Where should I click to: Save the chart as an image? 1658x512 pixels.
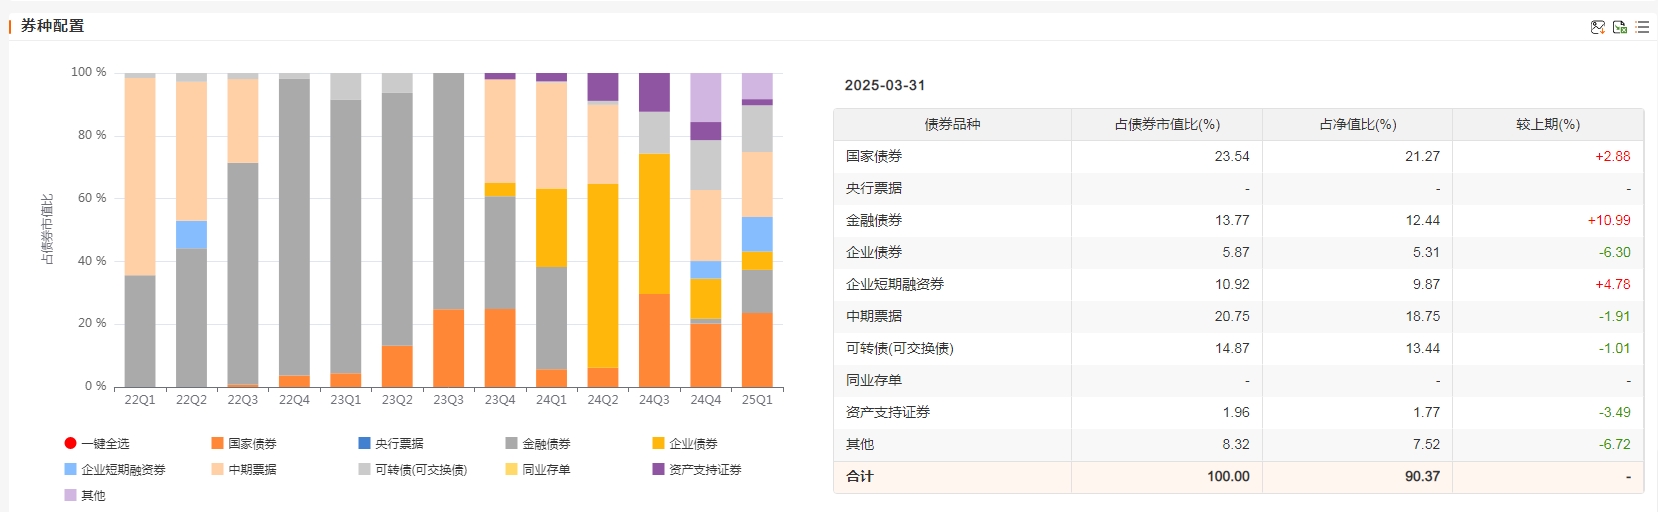click(1598, 27)
